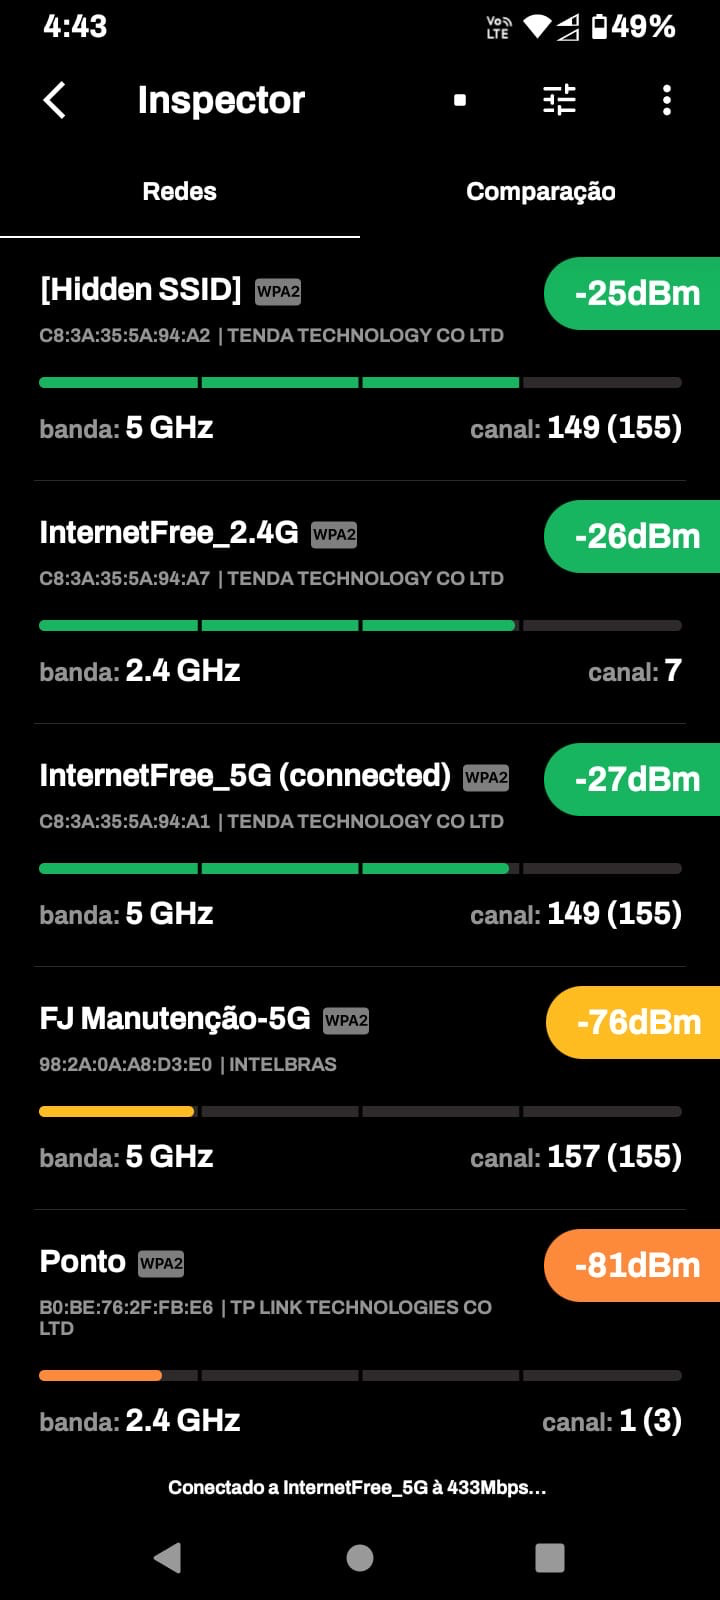Open the filter sliders icon
This screenshot has height=1600, width=720.
pyautogui.click(x=559, y=100)
